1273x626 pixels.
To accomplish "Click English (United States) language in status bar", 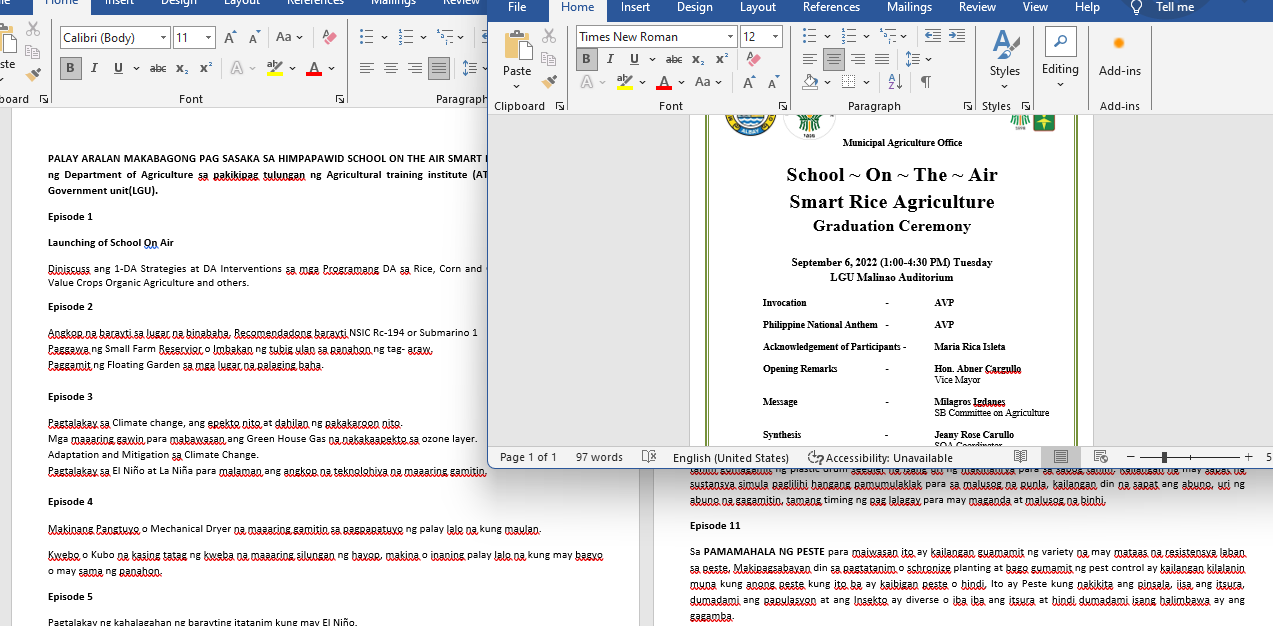I will pos(731,457).
